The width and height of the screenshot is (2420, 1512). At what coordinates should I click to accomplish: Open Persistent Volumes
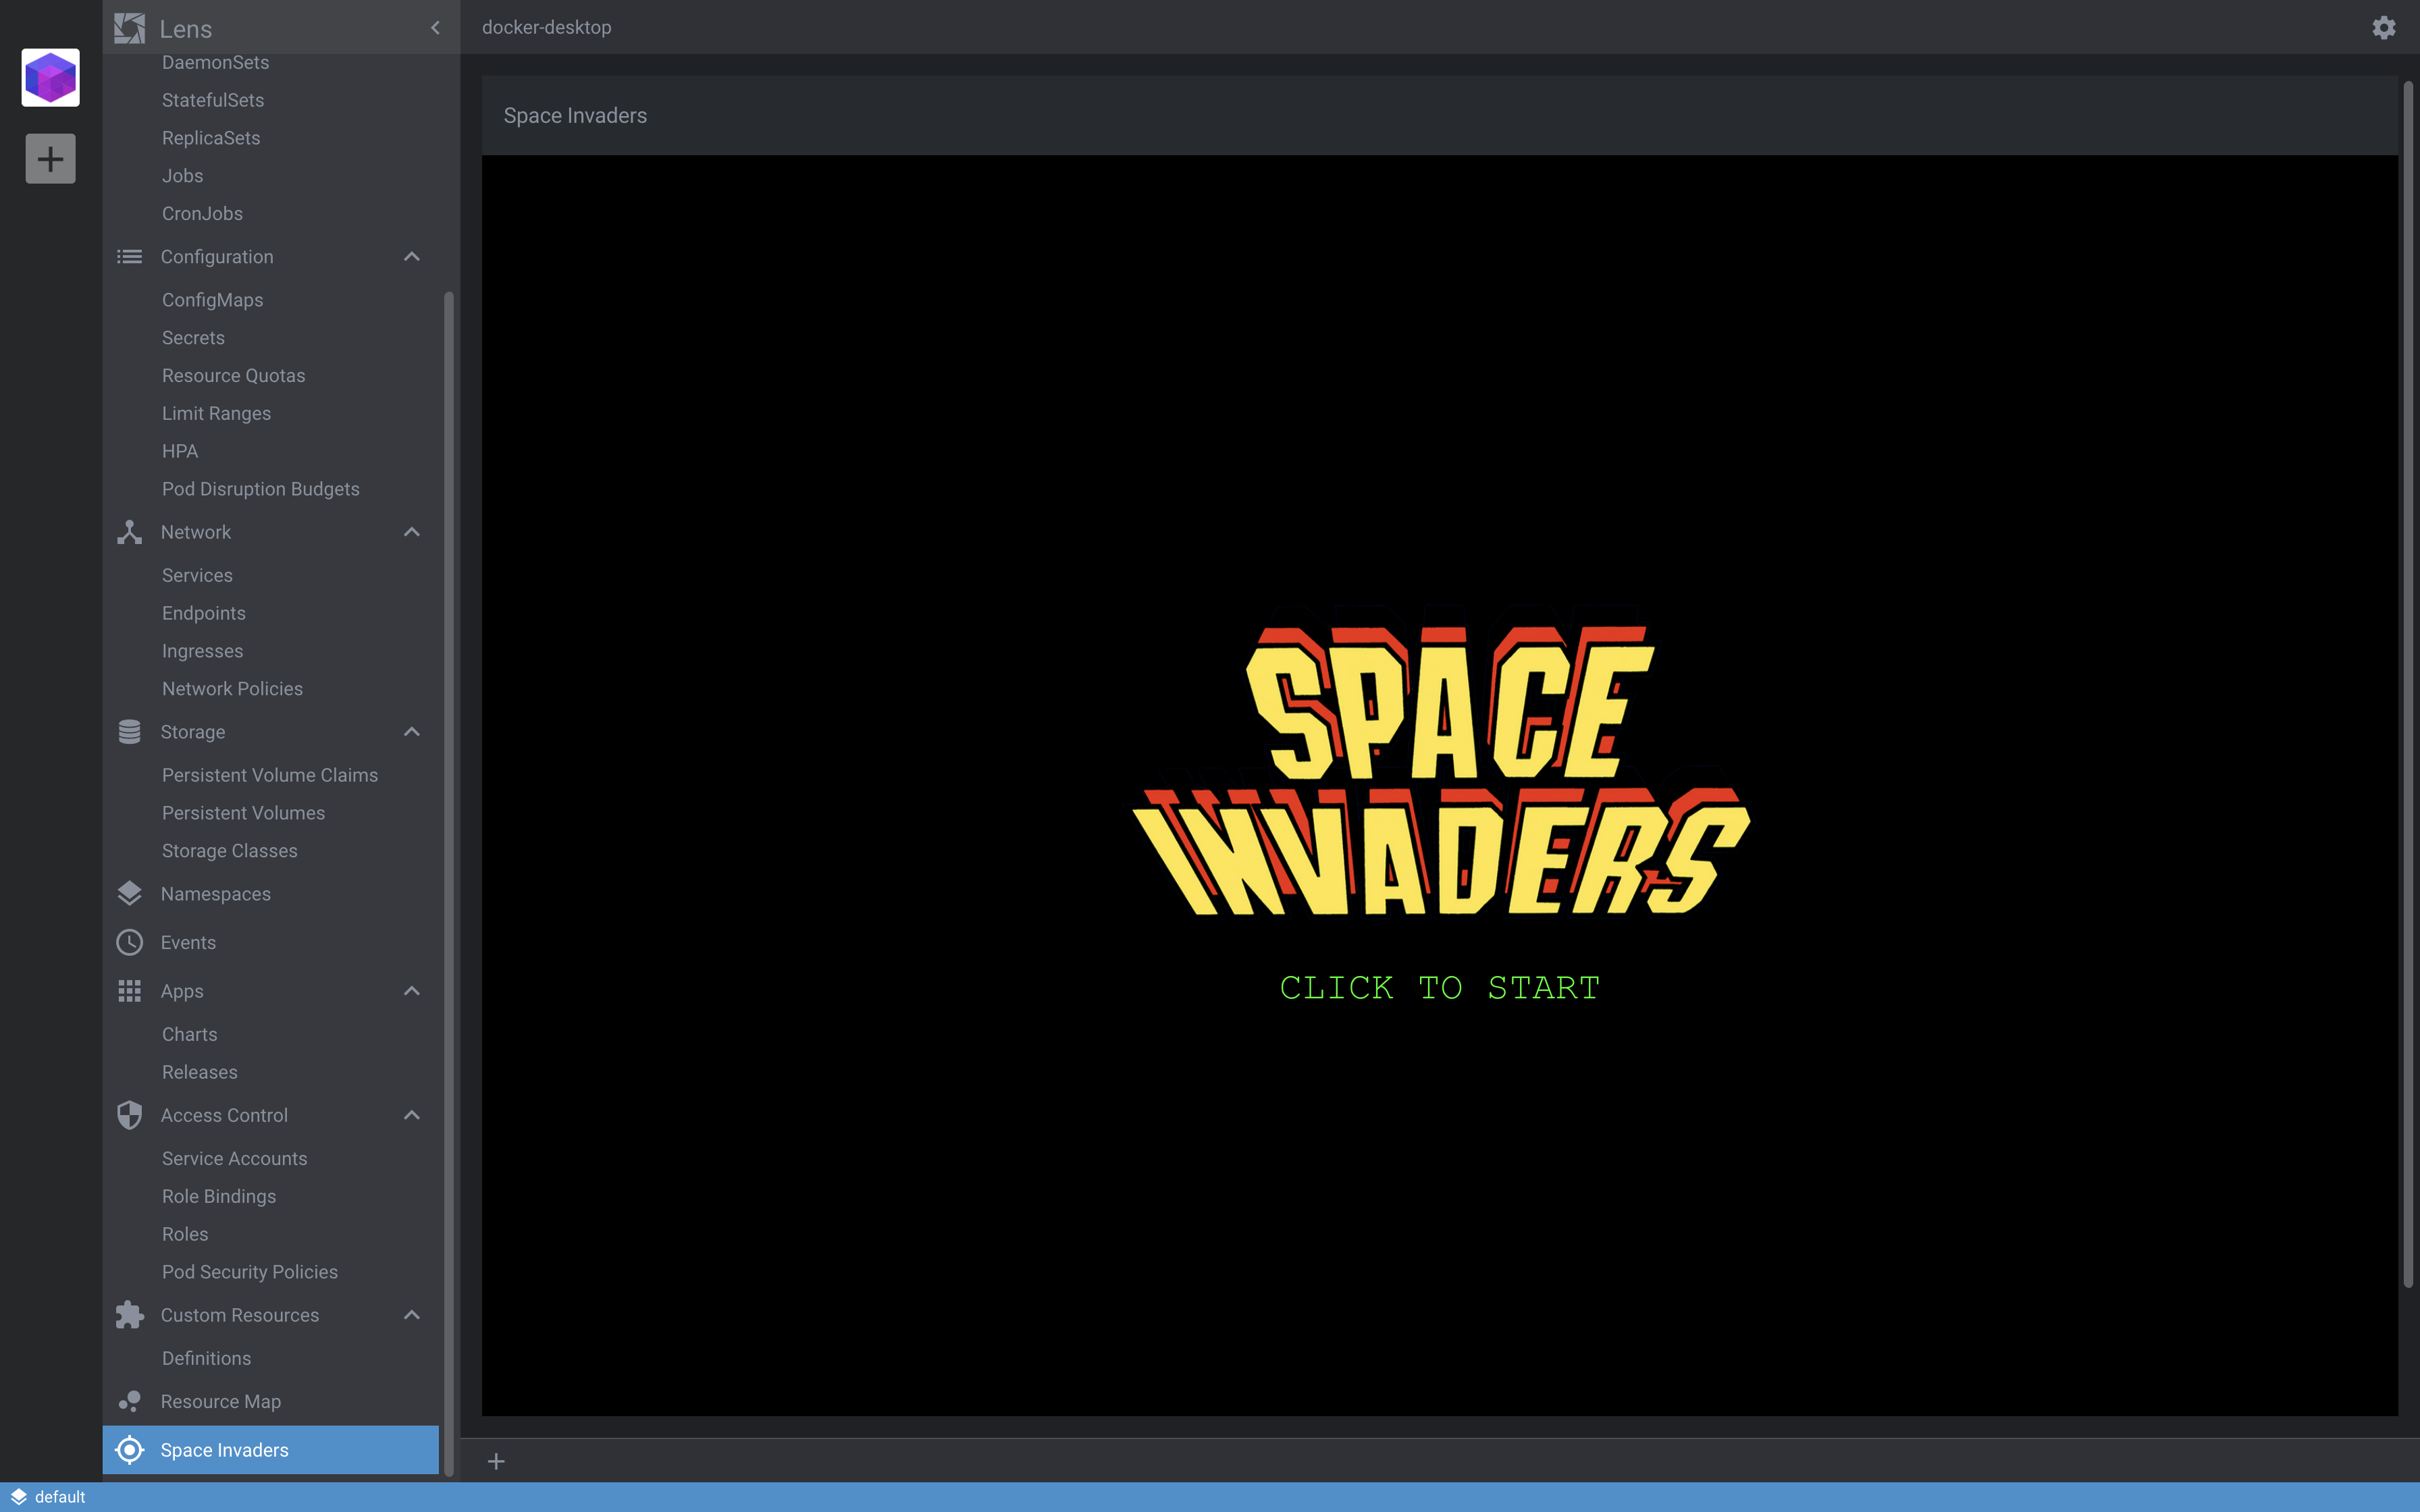pos(243,814)
